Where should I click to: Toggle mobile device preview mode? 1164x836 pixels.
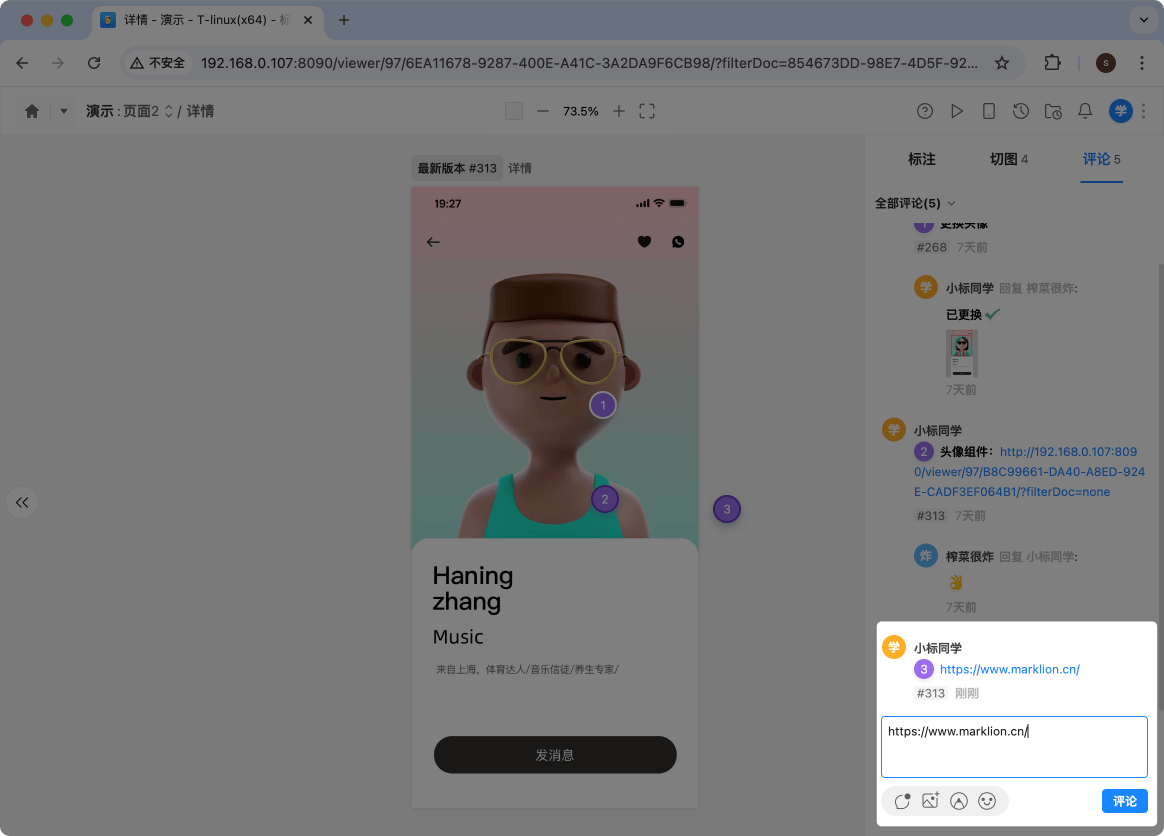coord(989,111)
